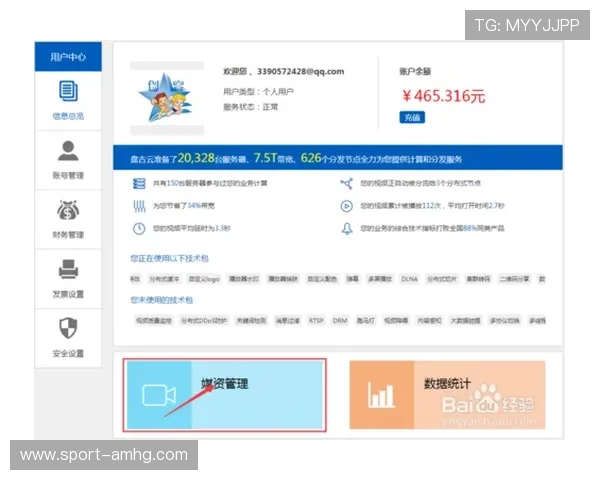Screen dimensions: 600x480
Task: Open 财务管理 money bag icon
Action: (68, 210)
